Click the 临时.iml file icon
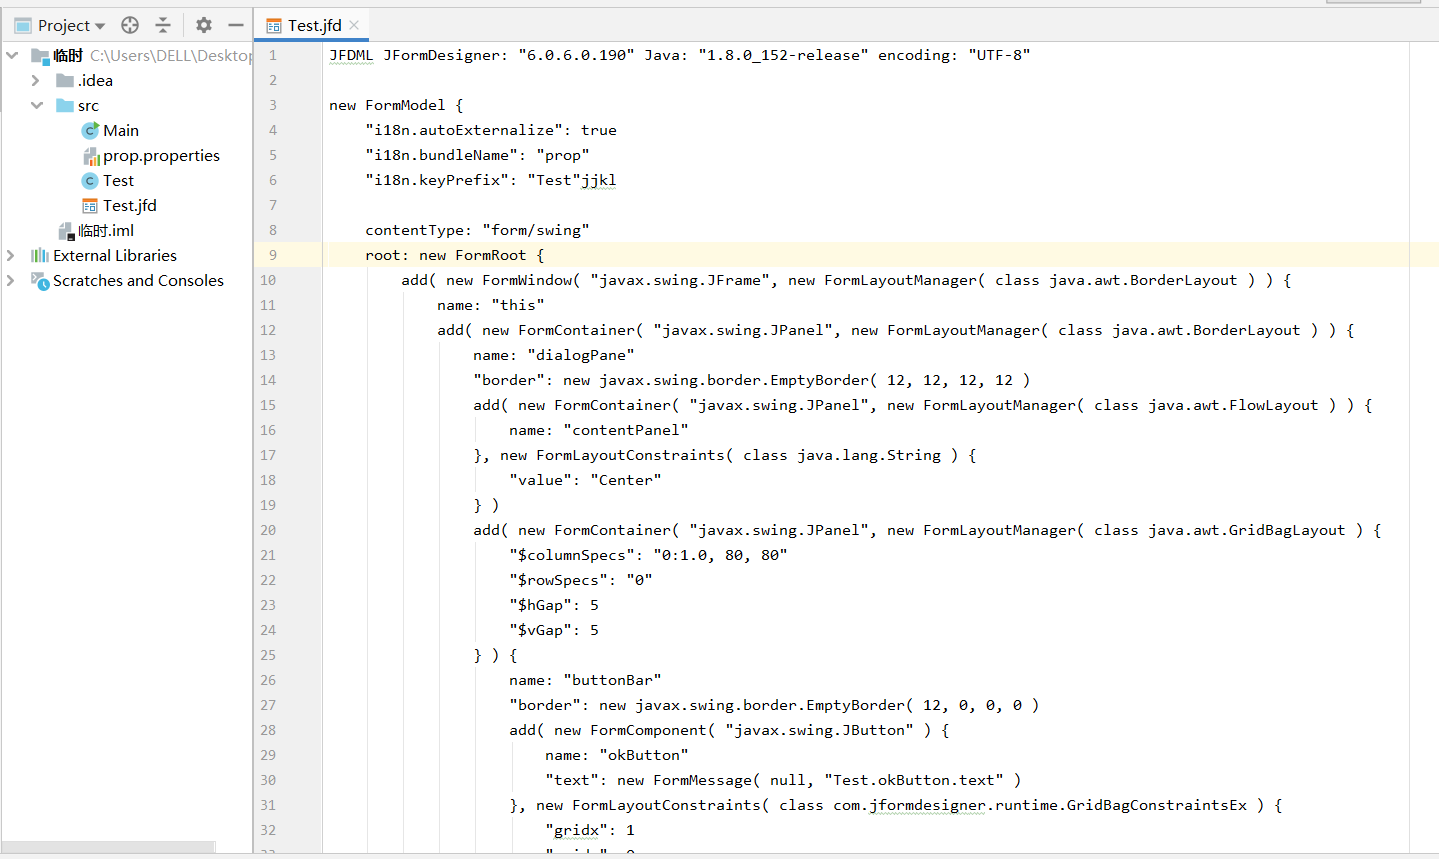Screen dimensions: 1439x859 tap(66, 230)
